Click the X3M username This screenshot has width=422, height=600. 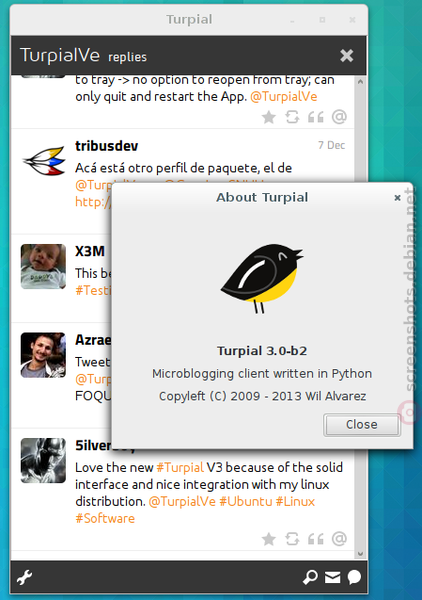tap(90, 251)
